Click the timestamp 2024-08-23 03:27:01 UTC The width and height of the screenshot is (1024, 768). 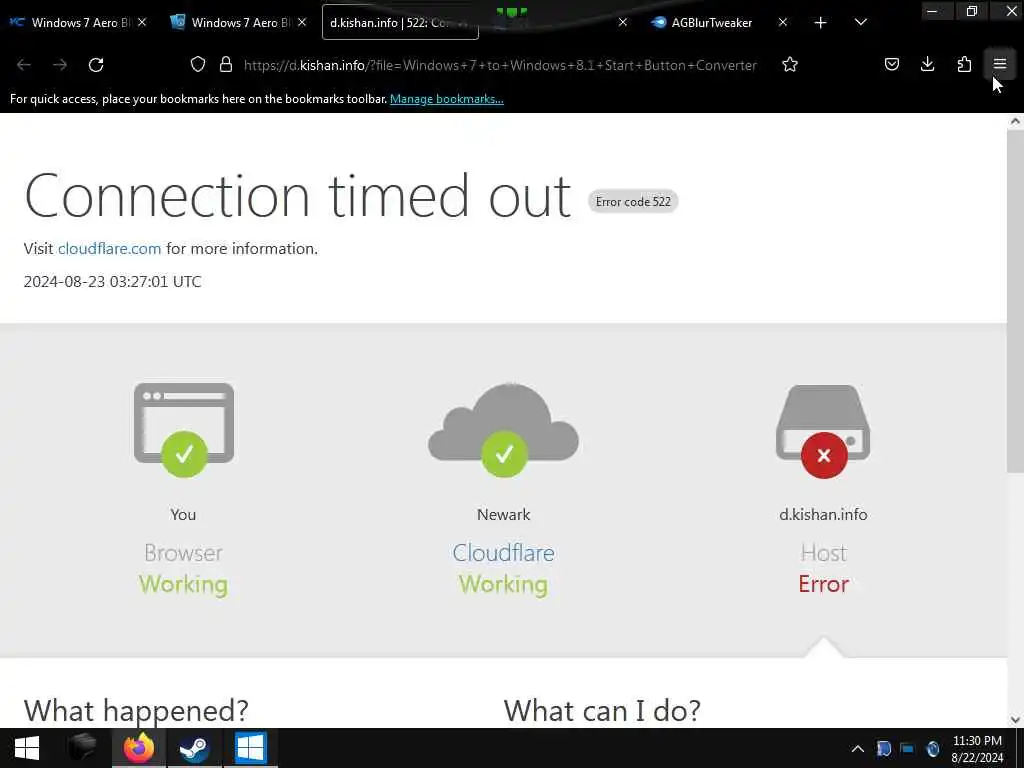point(112,281)
